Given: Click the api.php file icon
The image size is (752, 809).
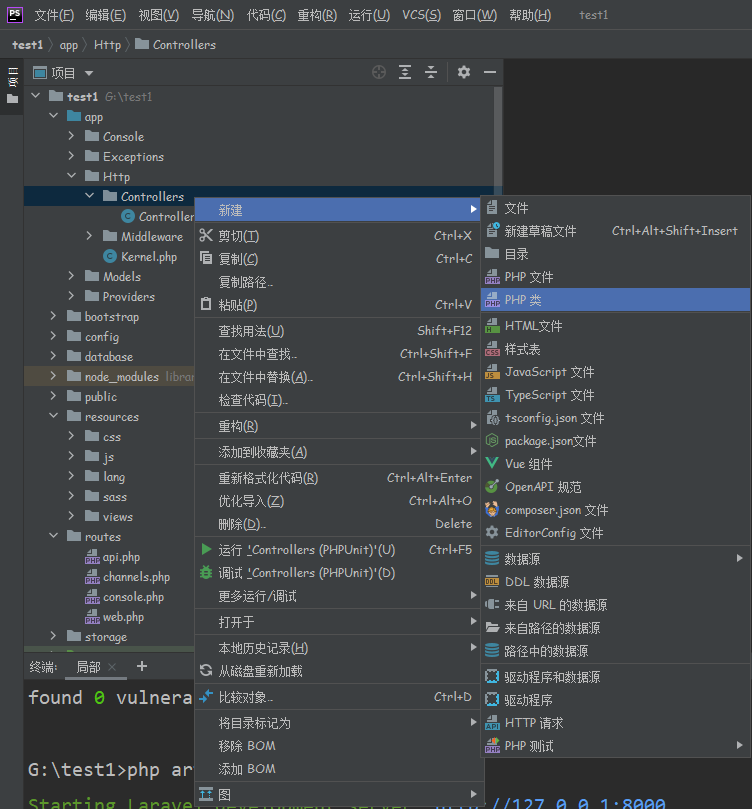Looking at the screenshot, I should click(92, 557).
